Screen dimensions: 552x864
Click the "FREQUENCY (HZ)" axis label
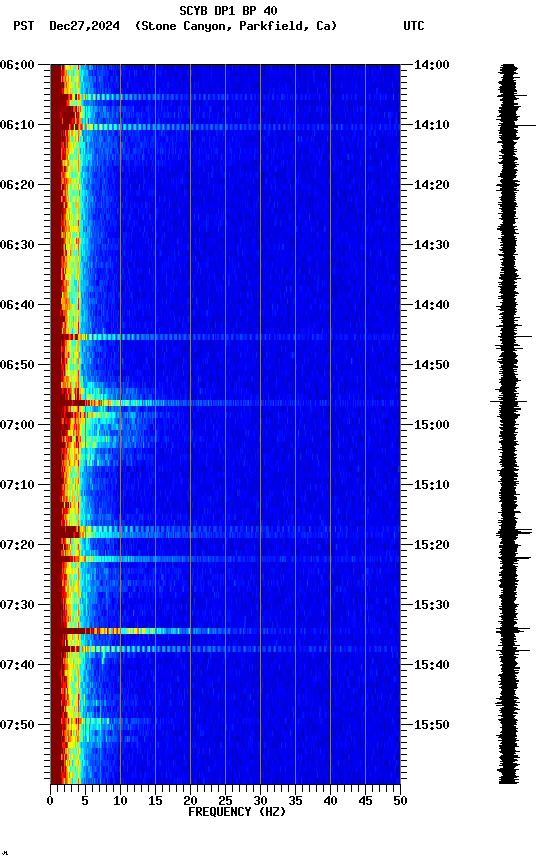(x=237, y=812)
